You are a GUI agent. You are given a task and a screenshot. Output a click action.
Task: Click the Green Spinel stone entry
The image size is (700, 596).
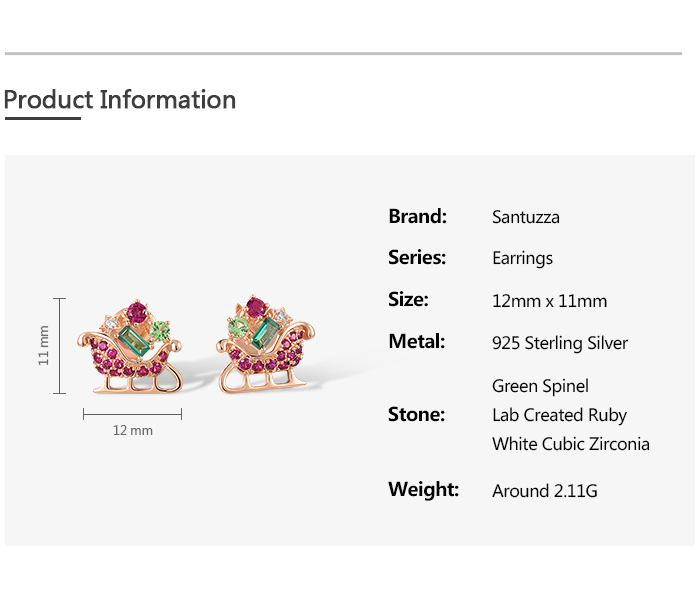tap(540, 386)
